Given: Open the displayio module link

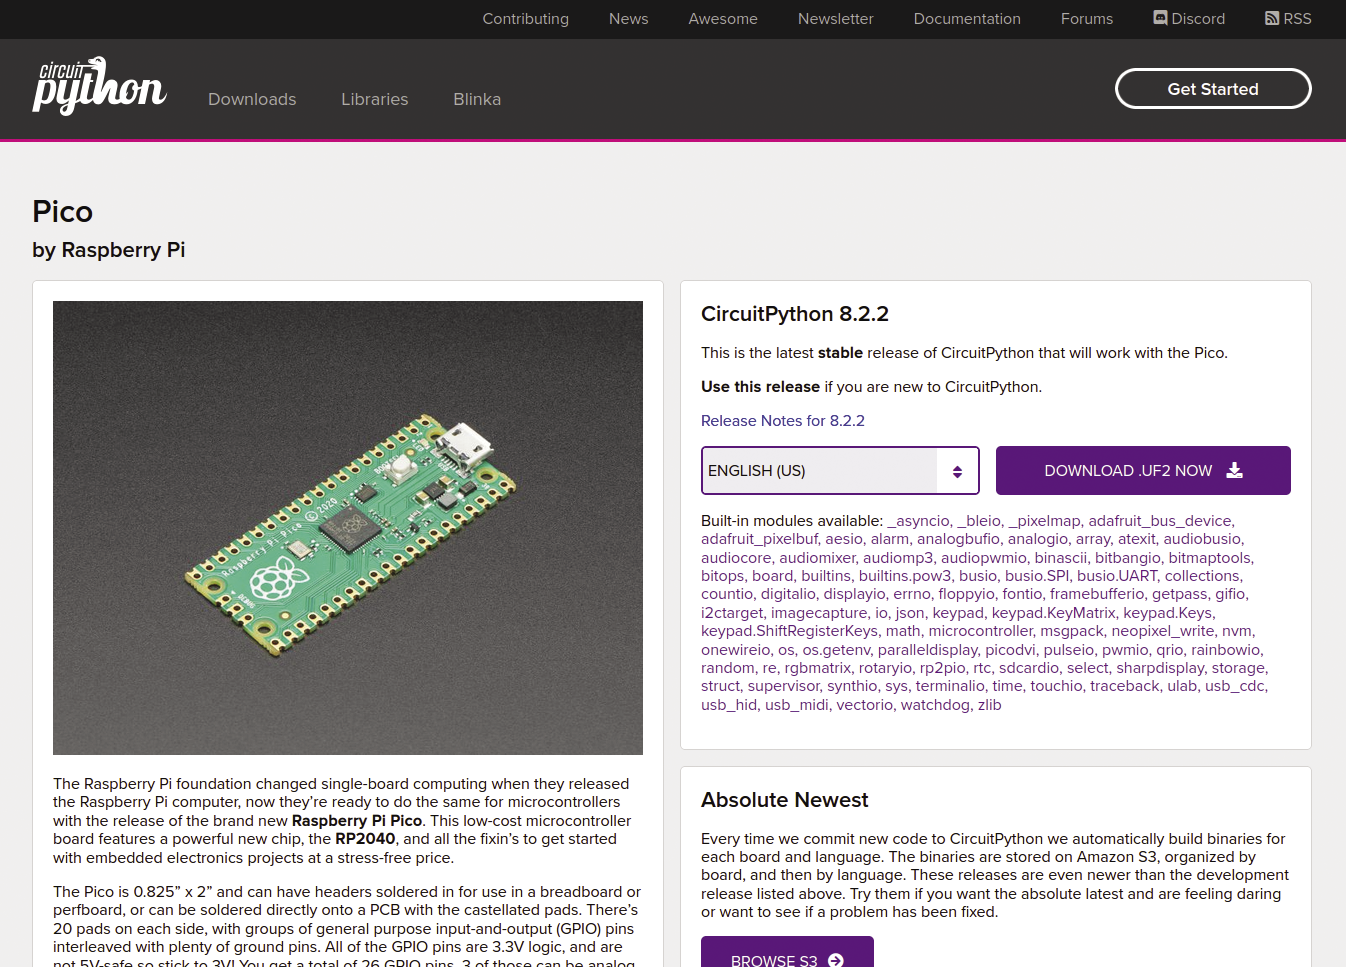Looking at the screenshot, I should [x=854, y=594].
